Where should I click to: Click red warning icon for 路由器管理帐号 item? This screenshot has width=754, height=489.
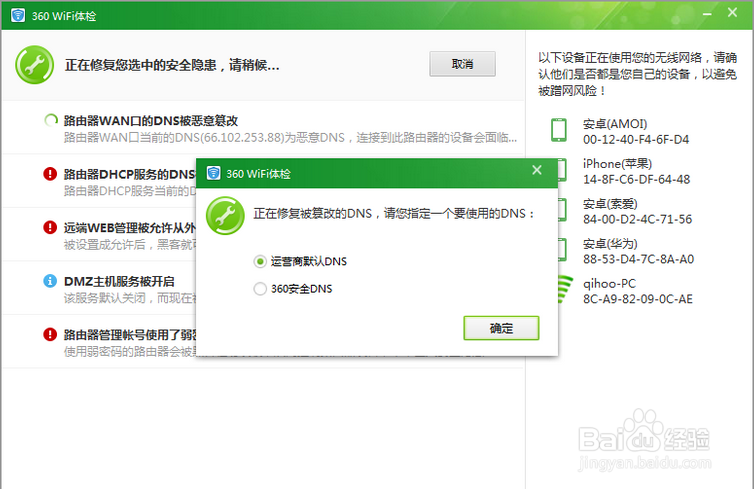50,334
